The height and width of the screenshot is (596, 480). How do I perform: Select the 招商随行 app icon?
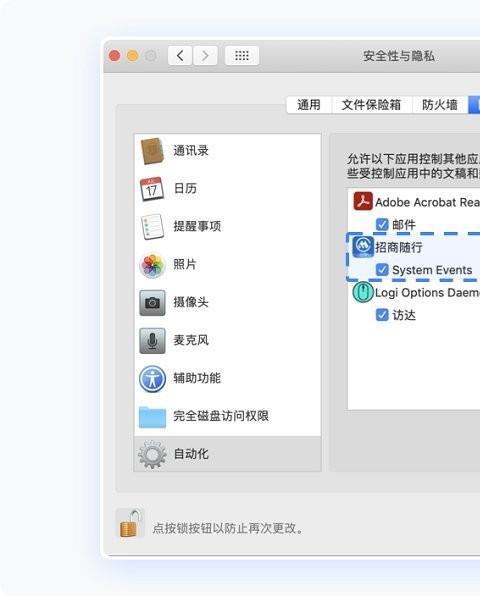pos(363,247)
